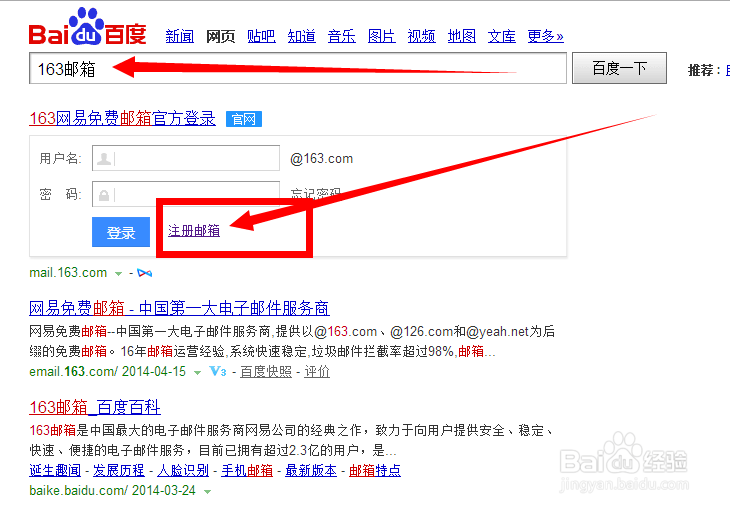The width and height of the screenshot is (730, 510).
Task: Open the 地图 maps tab
Action: click(461, 36)
